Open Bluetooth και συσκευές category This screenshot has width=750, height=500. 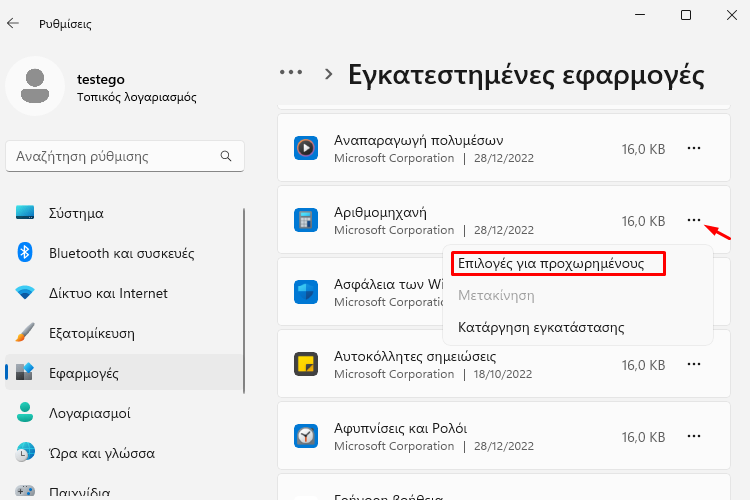pyautogui.click(x=124, y=253)
